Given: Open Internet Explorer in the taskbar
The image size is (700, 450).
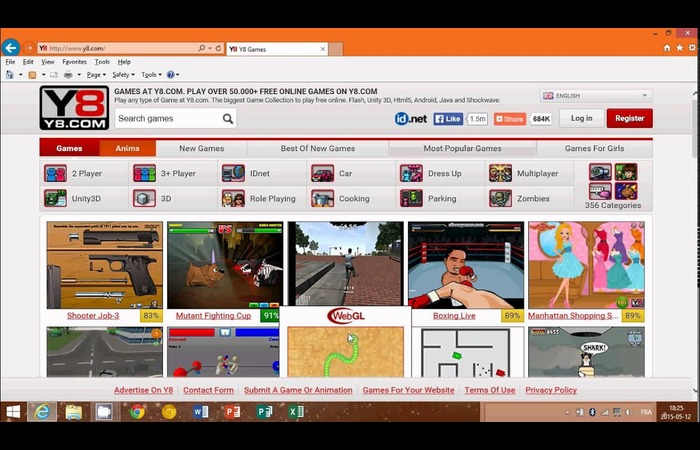Looking at the screenshot, I should (x=42, y=412).
